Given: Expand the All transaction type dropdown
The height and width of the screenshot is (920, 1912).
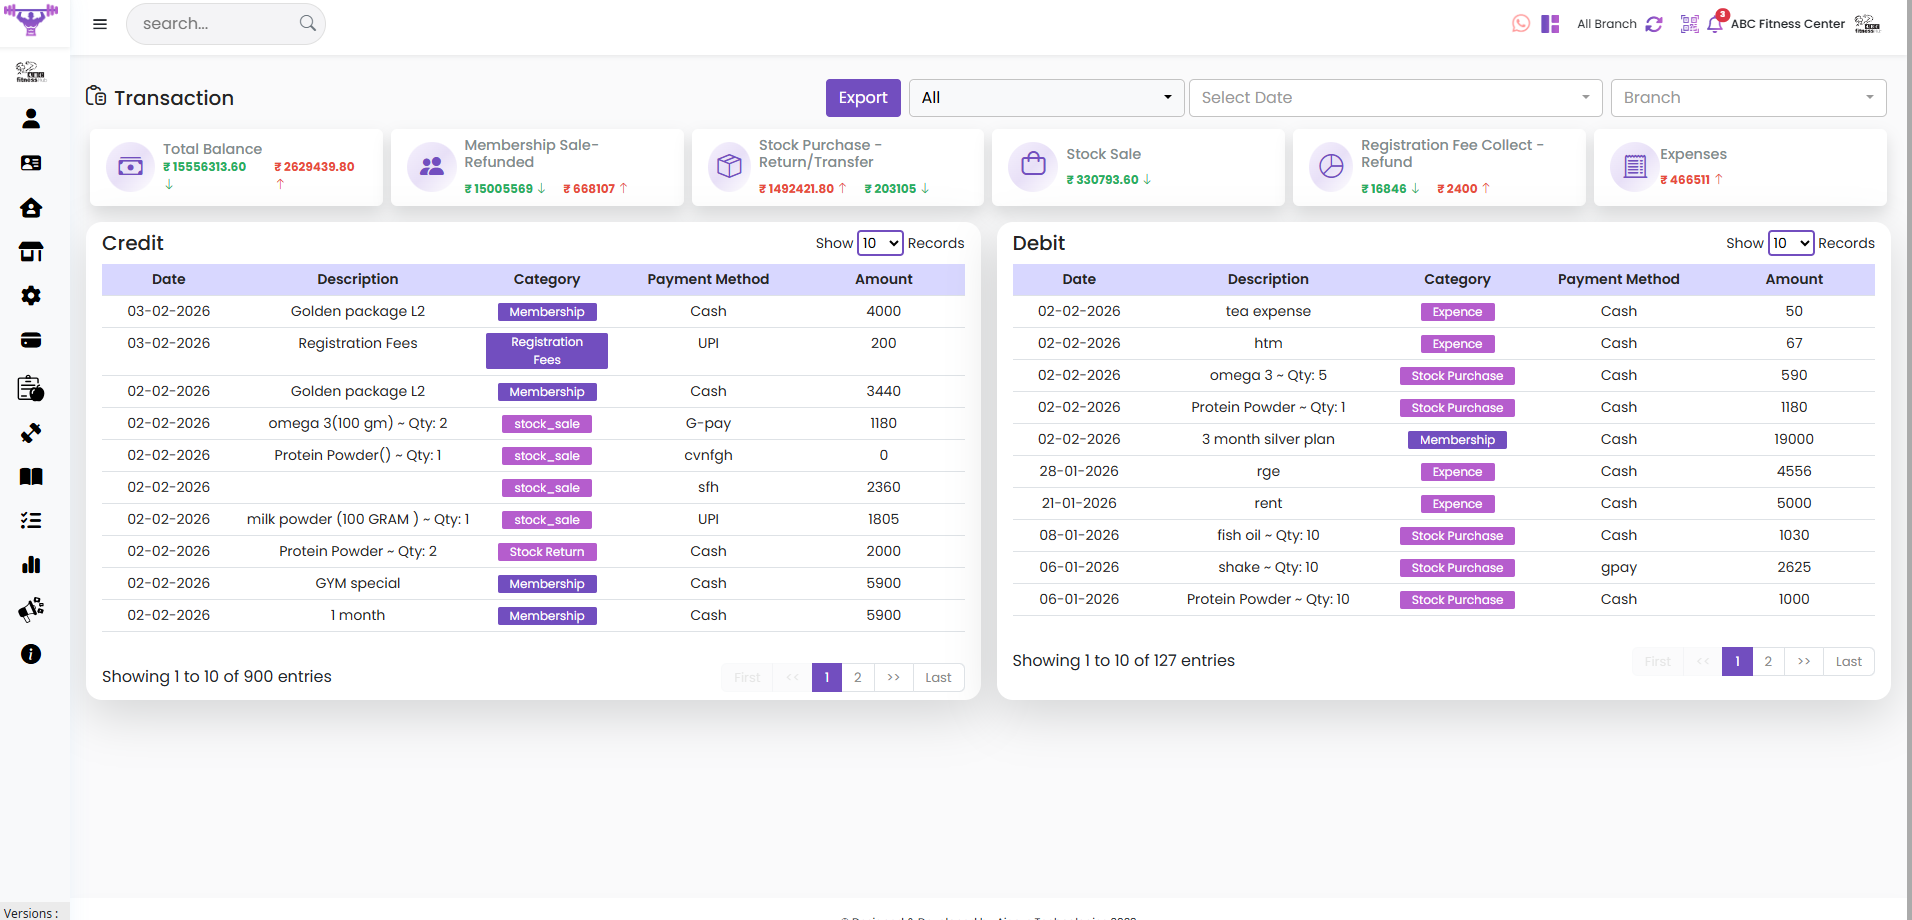Looking at the screenshot, I should (x=1046, y=98).
